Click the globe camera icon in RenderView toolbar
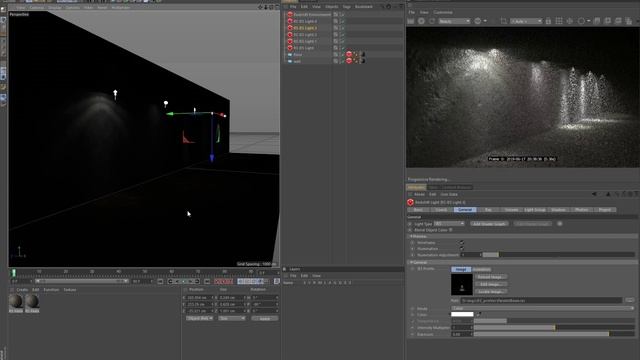640x360 pixels. click(x=478, y=21)
